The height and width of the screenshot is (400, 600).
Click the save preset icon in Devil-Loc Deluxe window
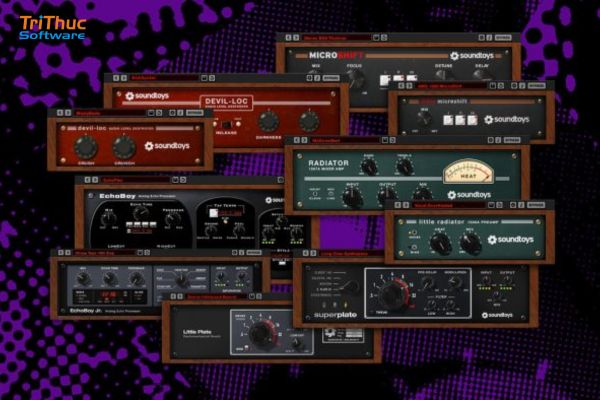point(204,78)
